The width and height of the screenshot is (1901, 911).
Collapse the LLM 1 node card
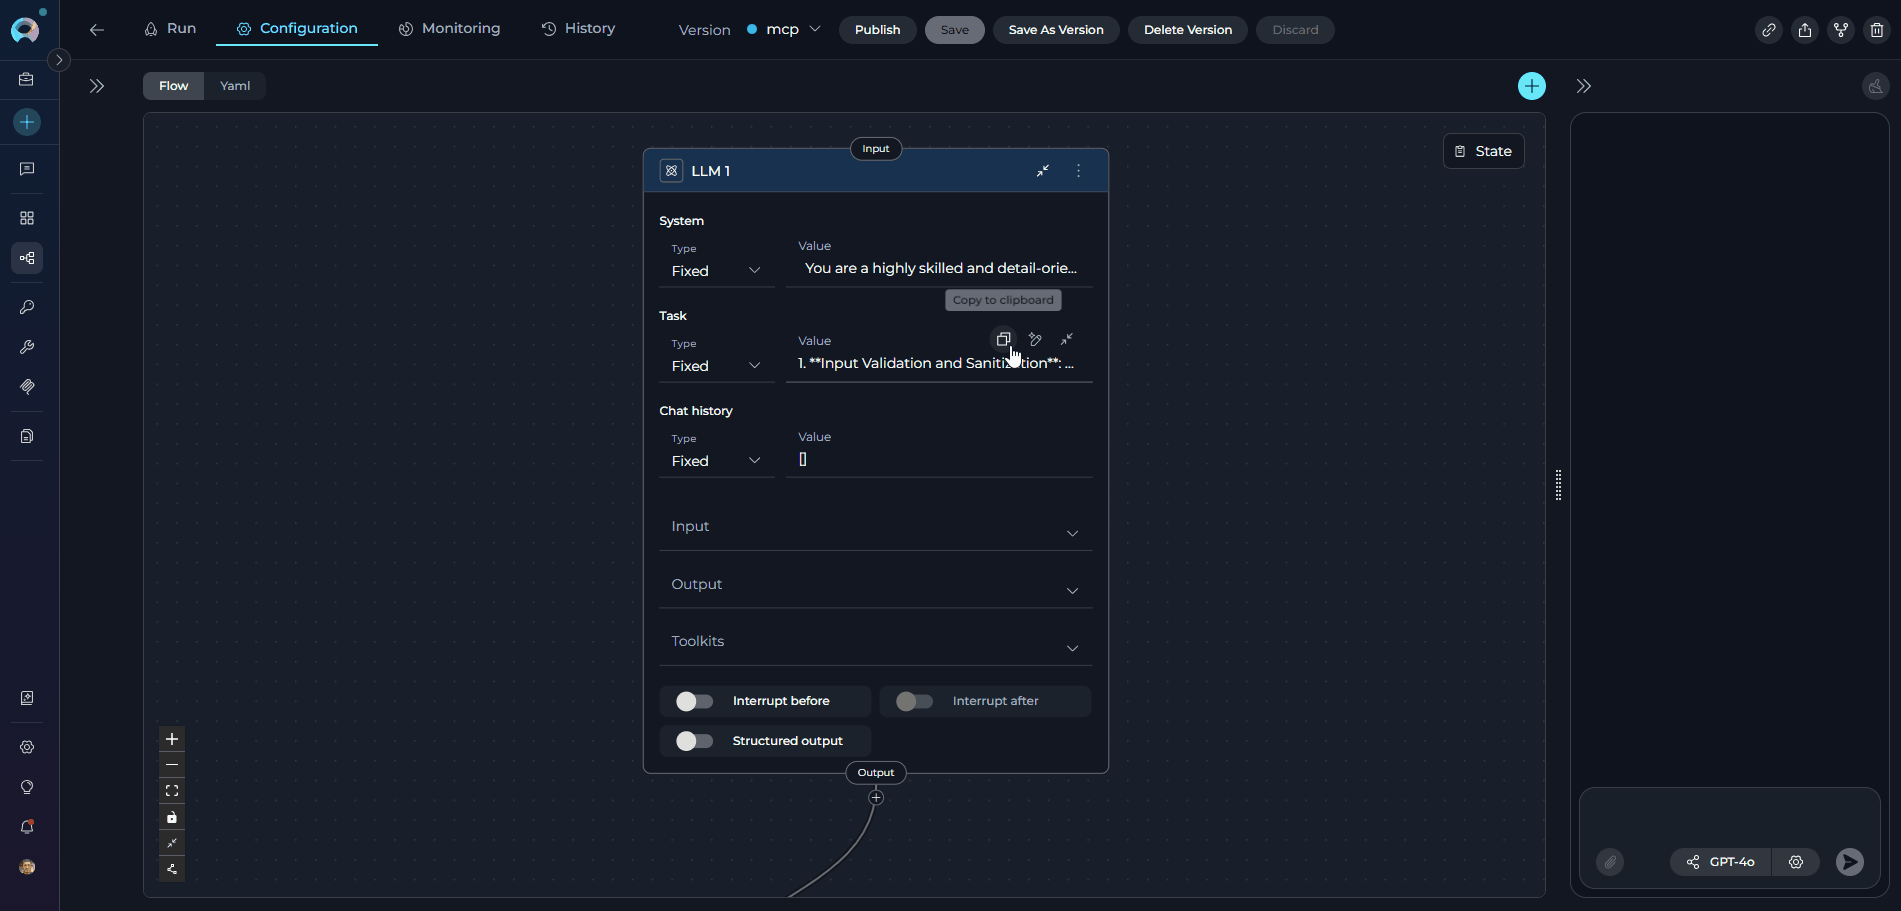[x=1043, y=171]
